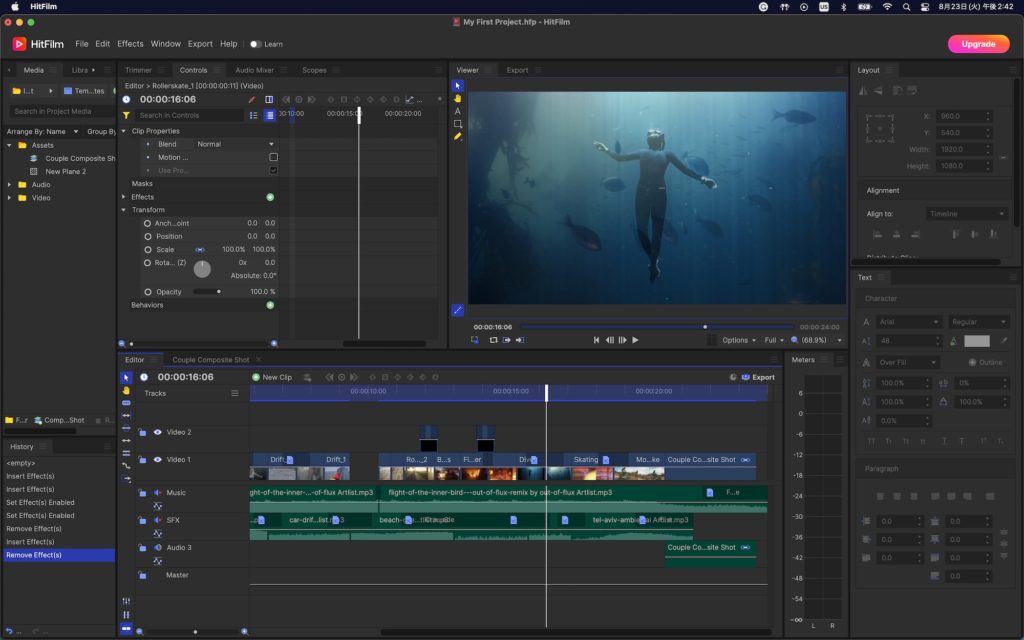The width and height of the screenshot is (1024, 640).
Task: Click the New Clip button
Action: [272, 377]
